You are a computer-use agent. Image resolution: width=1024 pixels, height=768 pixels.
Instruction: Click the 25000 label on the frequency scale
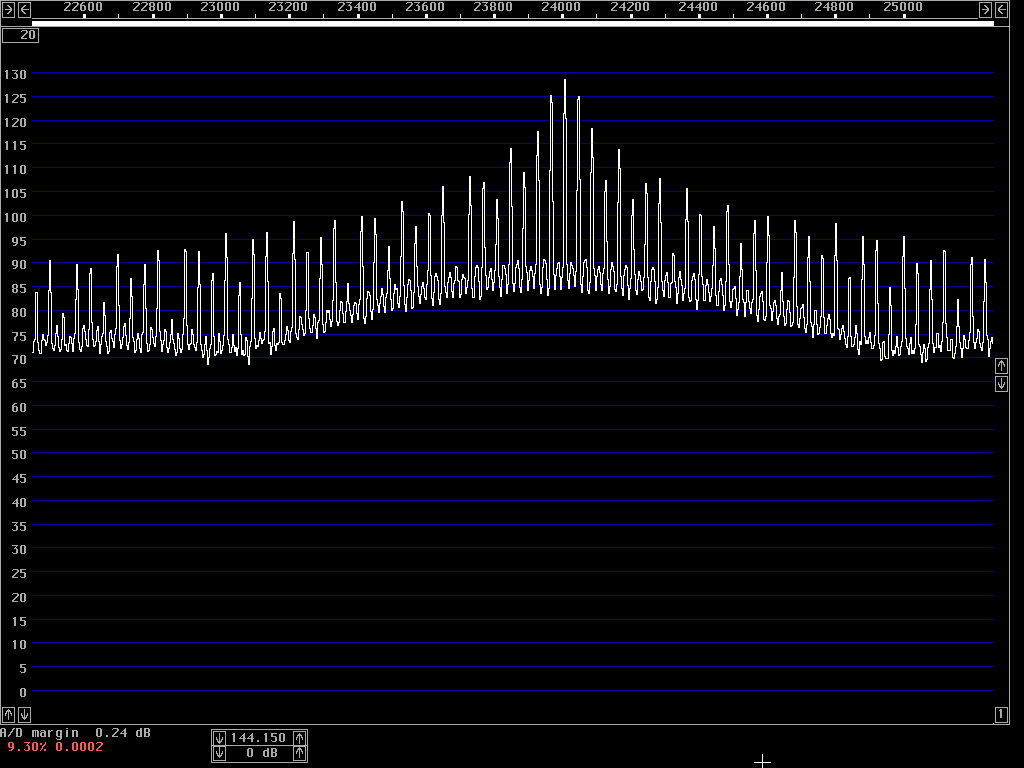click(903, 7)
